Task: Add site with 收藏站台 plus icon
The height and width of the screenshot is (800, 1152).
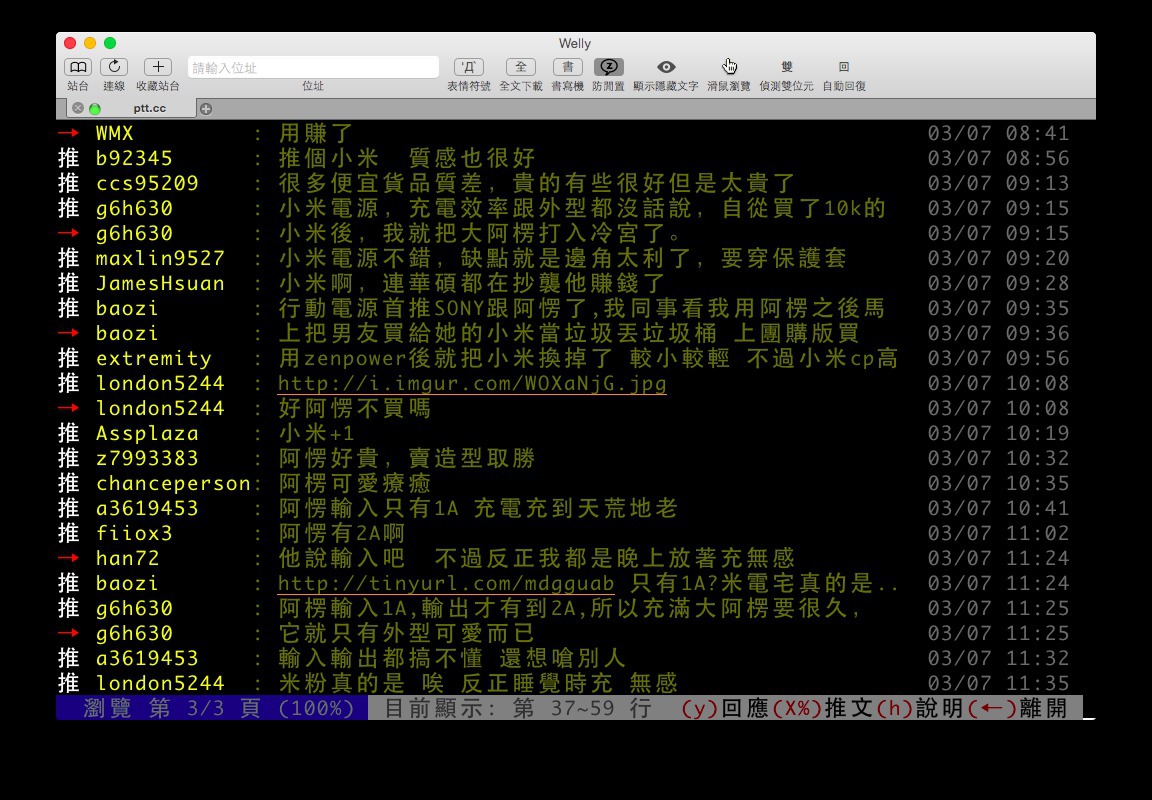Action: [158, 67]
